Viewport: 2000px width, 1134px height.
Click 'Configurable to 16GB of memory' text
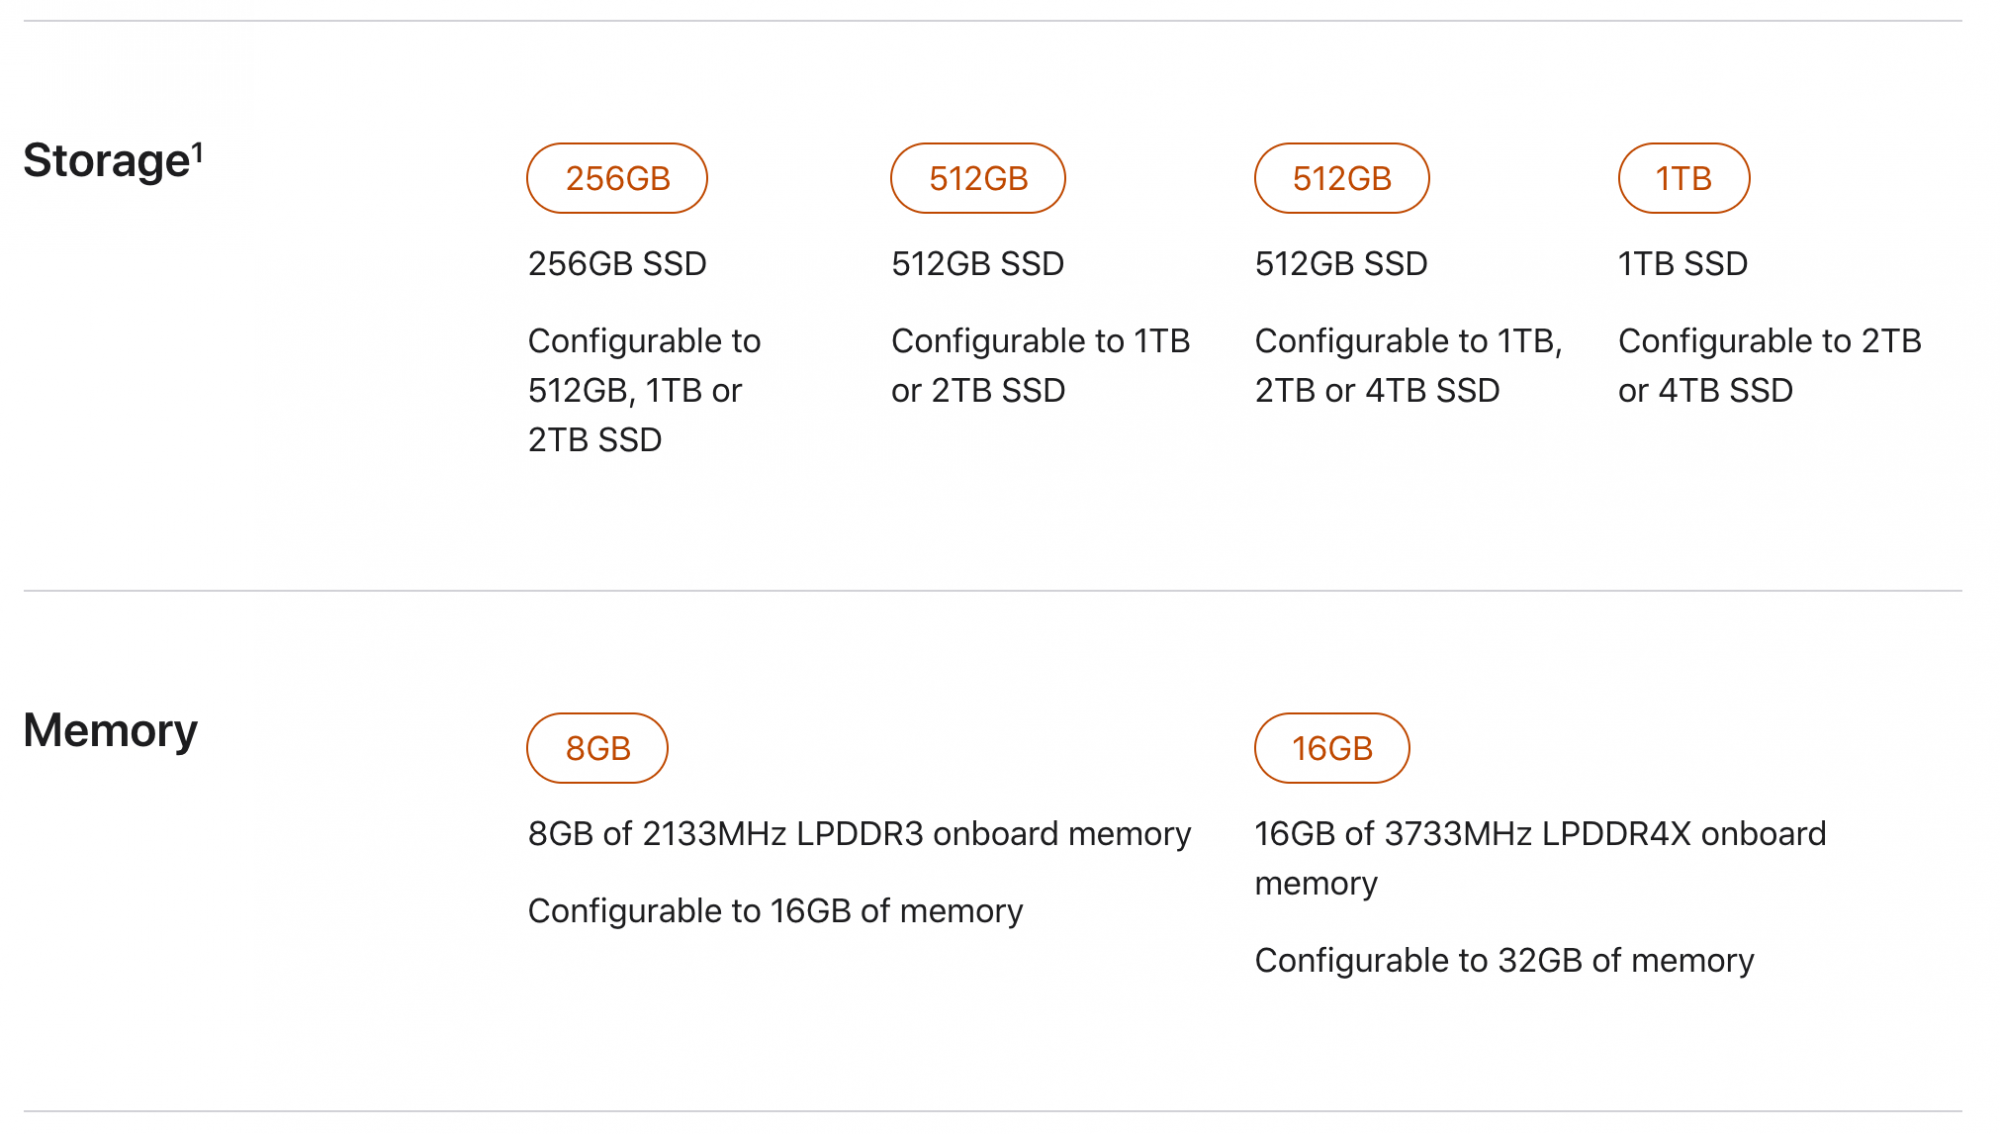coord(775,911)
